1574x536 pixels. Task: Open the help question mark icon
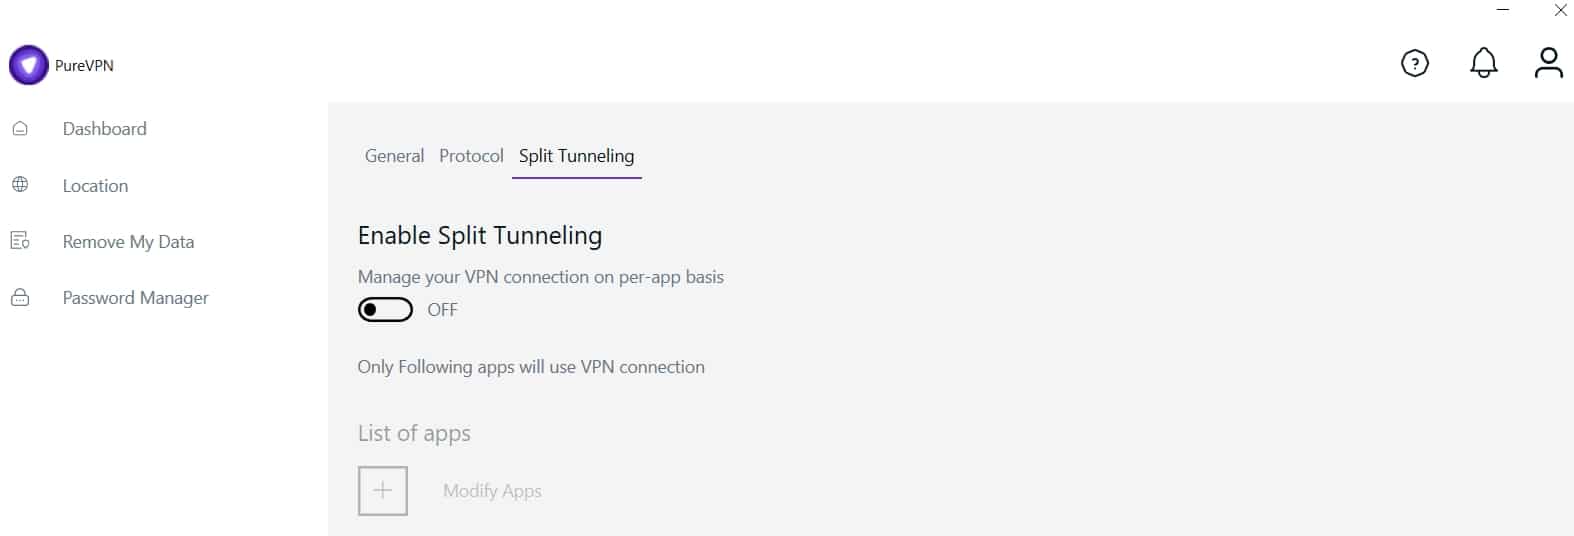point(1415,64)
